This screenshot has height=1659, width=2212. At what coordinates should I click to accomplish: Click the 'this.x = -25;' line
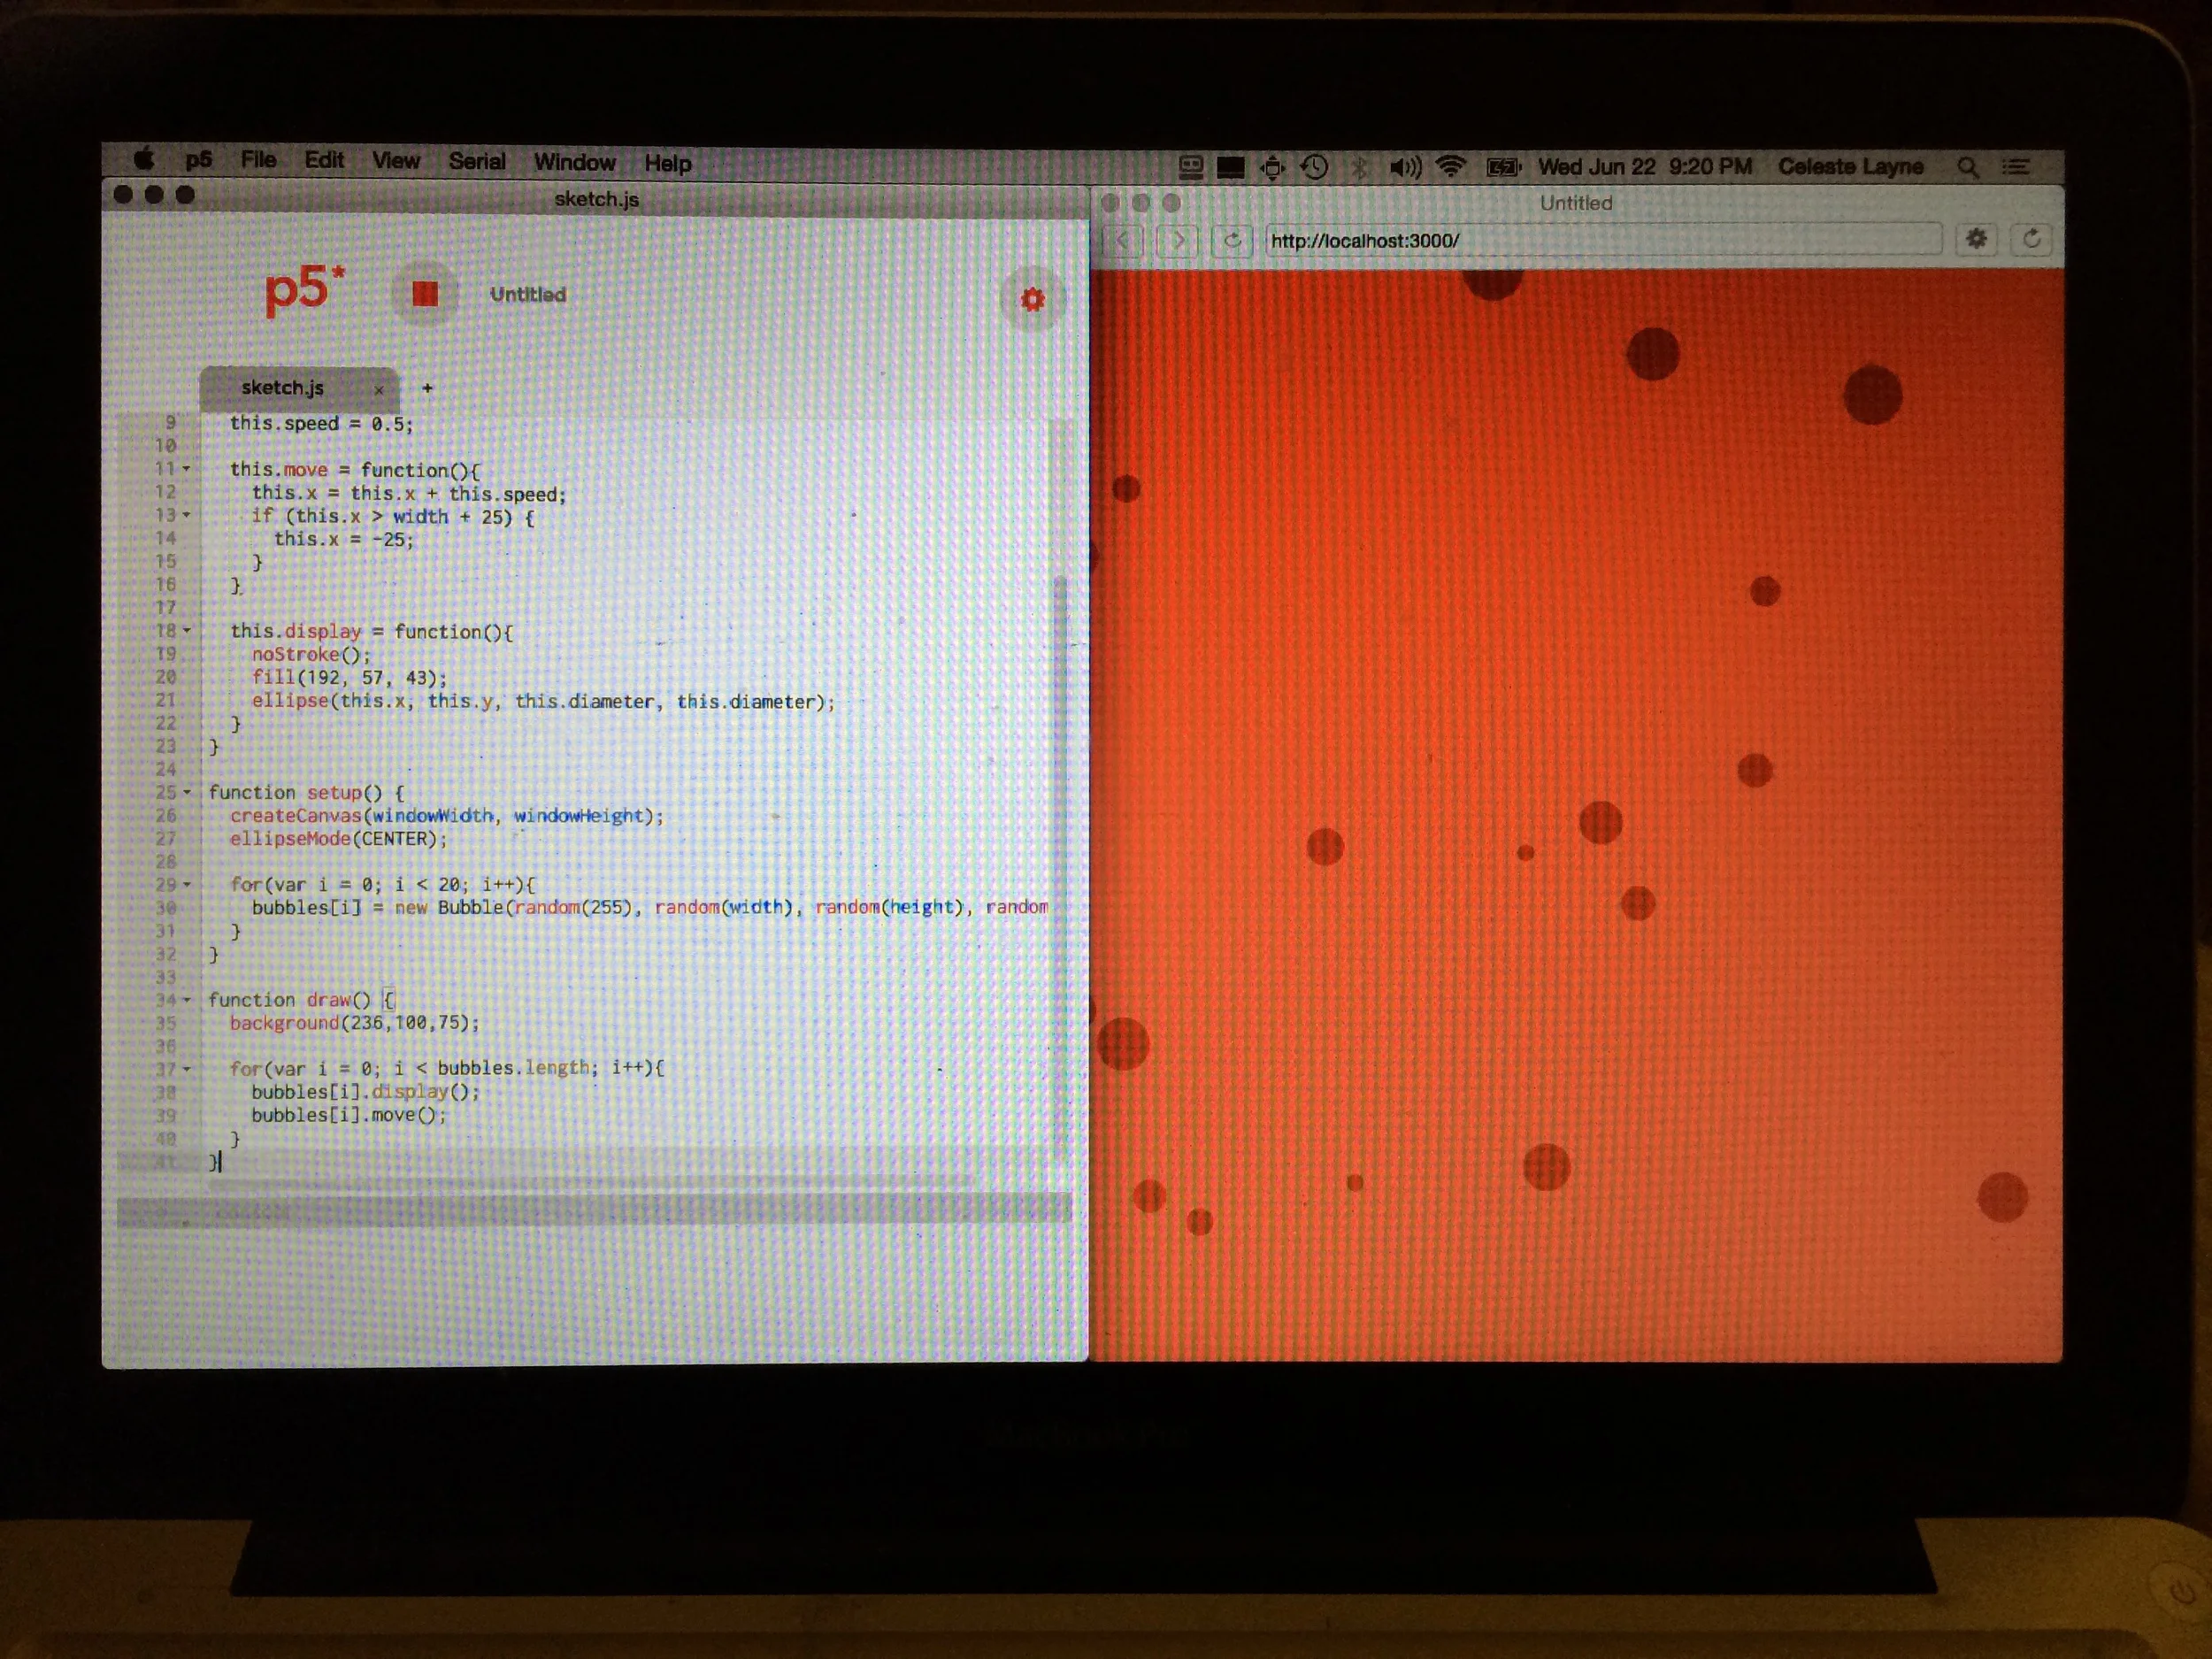pos(343,539)
